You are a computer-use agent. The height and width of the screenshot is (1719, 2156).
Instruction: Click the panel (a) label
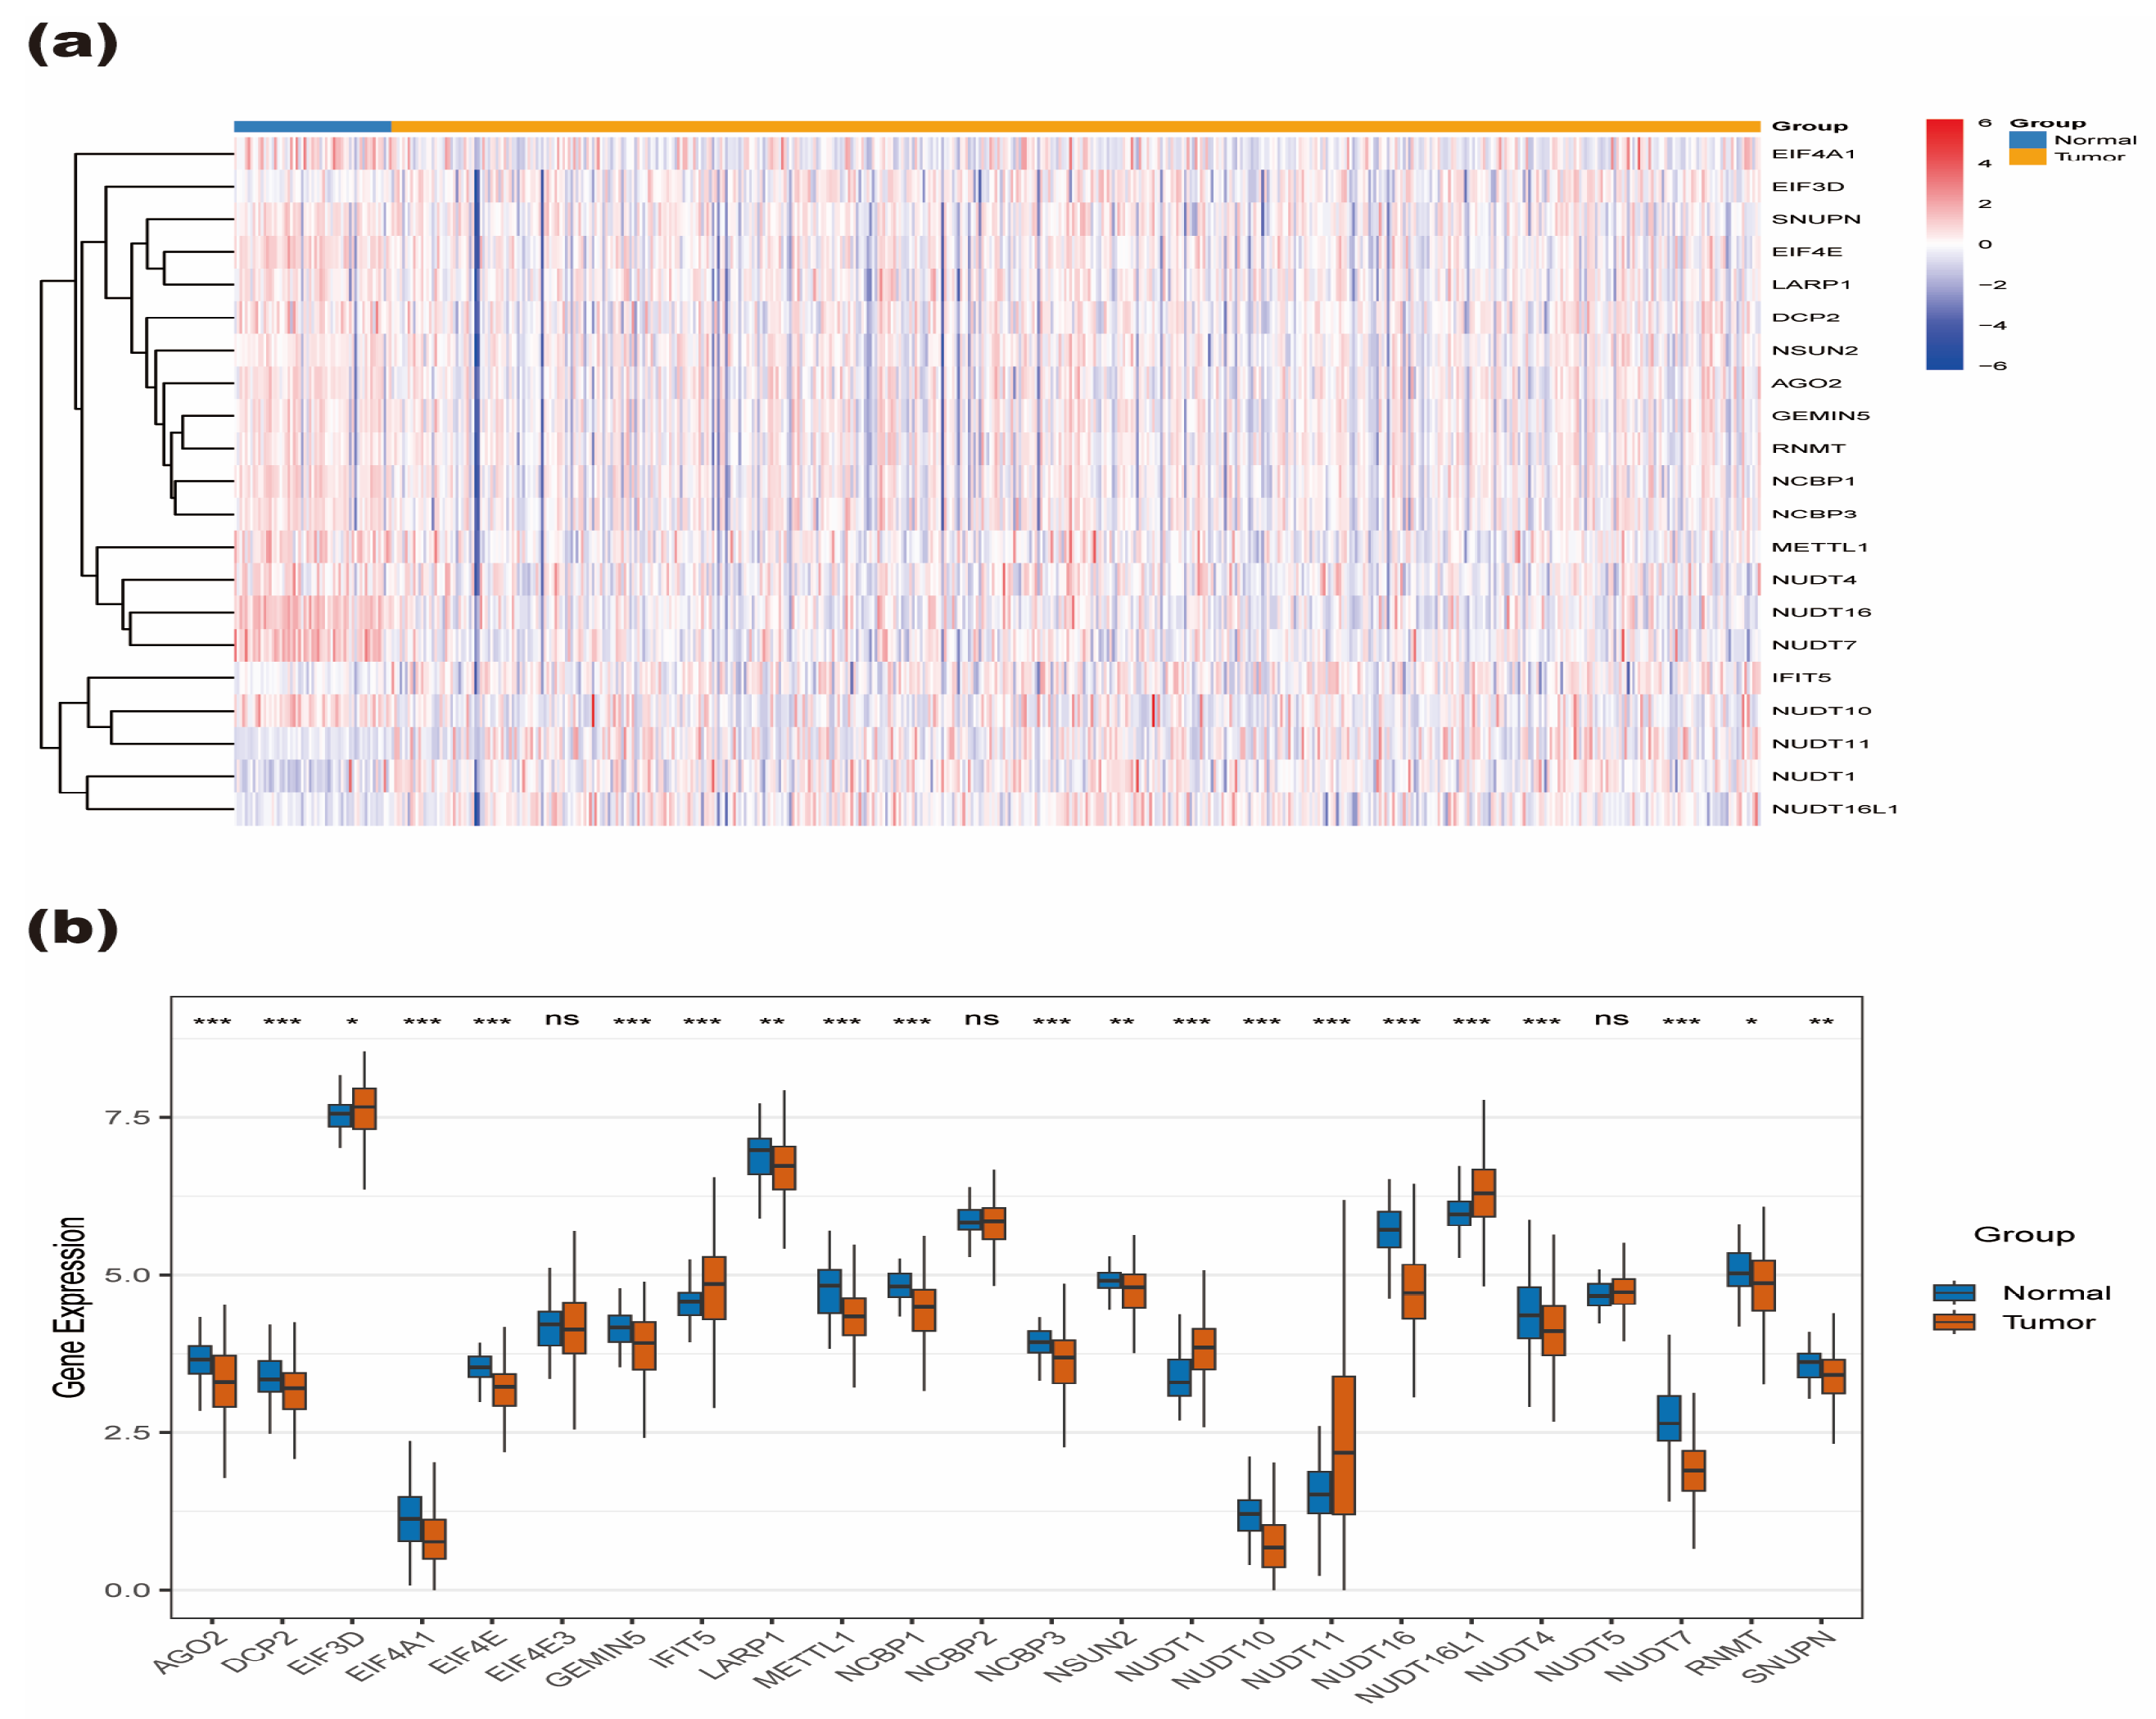pyautogui.click(x=73, y=44)
